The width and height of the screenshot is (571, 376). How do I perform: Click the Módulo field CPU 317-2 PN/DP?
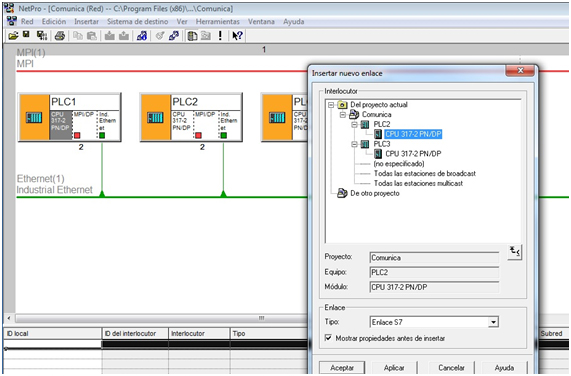pyautogui.click(x=434, y=287)
